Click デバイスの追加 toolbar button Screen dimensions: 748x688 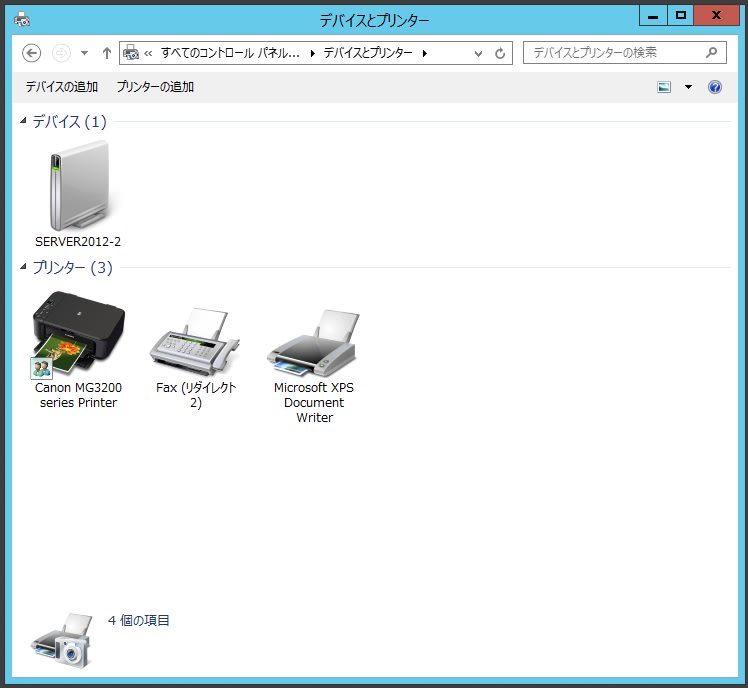click(x=62, y=87)
